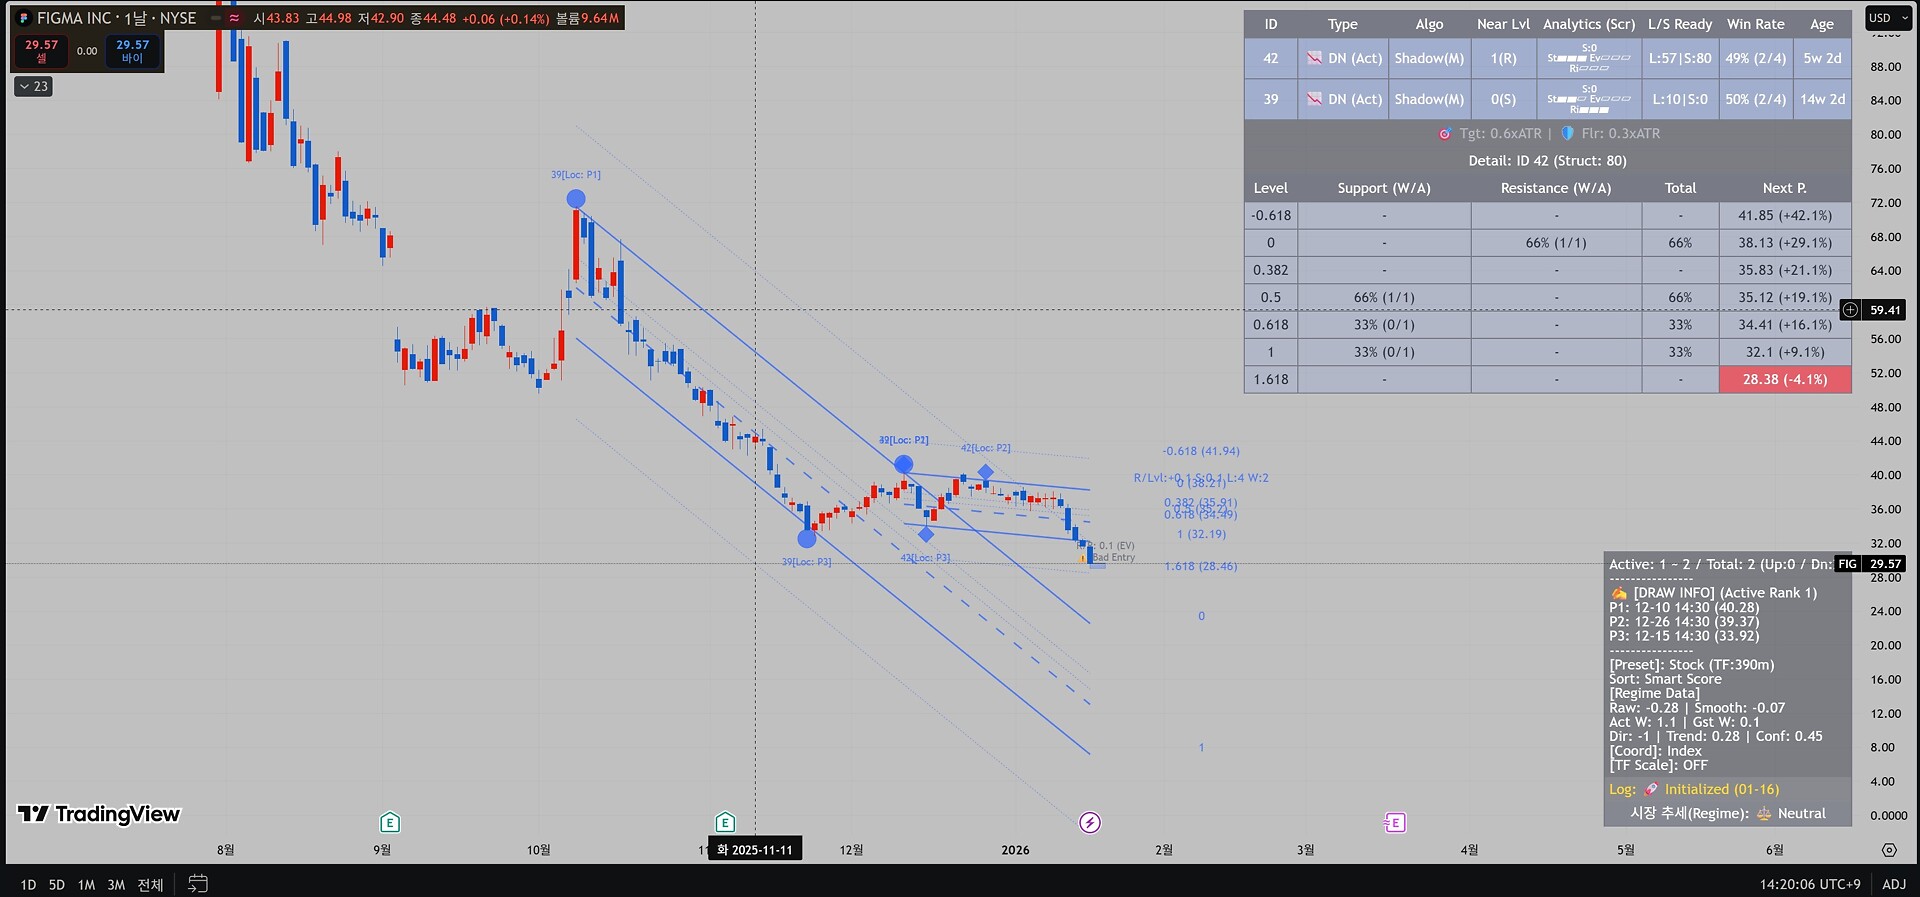Click the Initialized (01-16) log text
The height and width of the screenshot is (897, 1920).
[x=1722, y=789]
